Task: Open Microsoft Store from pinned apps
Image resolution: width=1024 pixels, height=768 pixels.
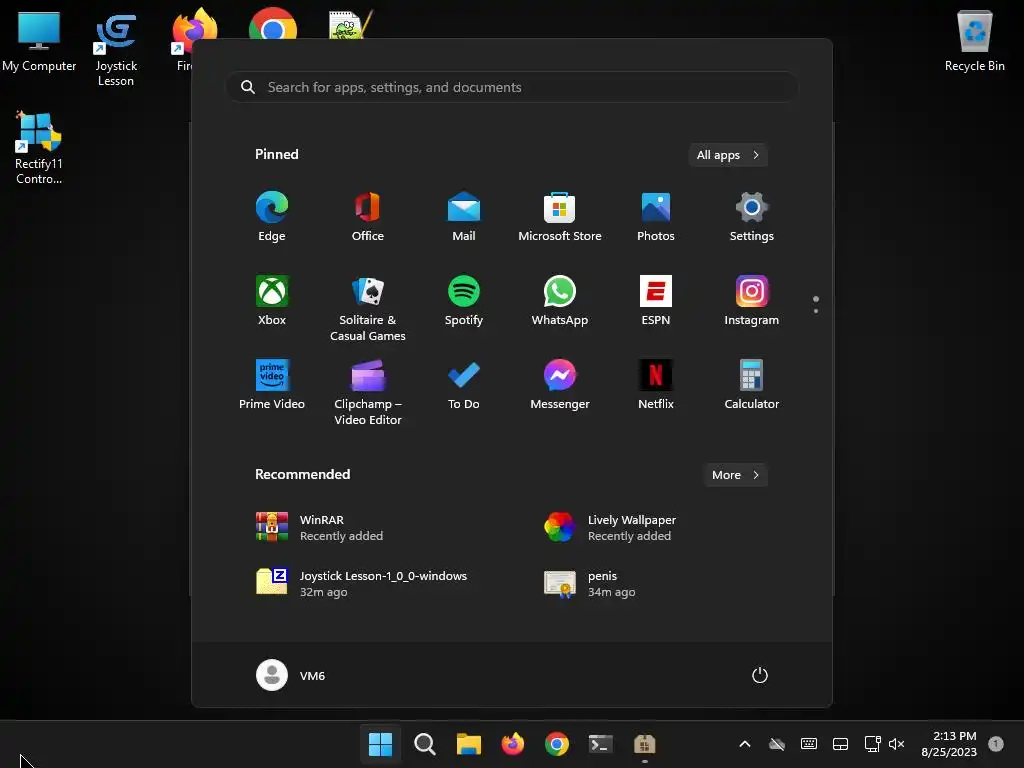Action: click(560, 217)
